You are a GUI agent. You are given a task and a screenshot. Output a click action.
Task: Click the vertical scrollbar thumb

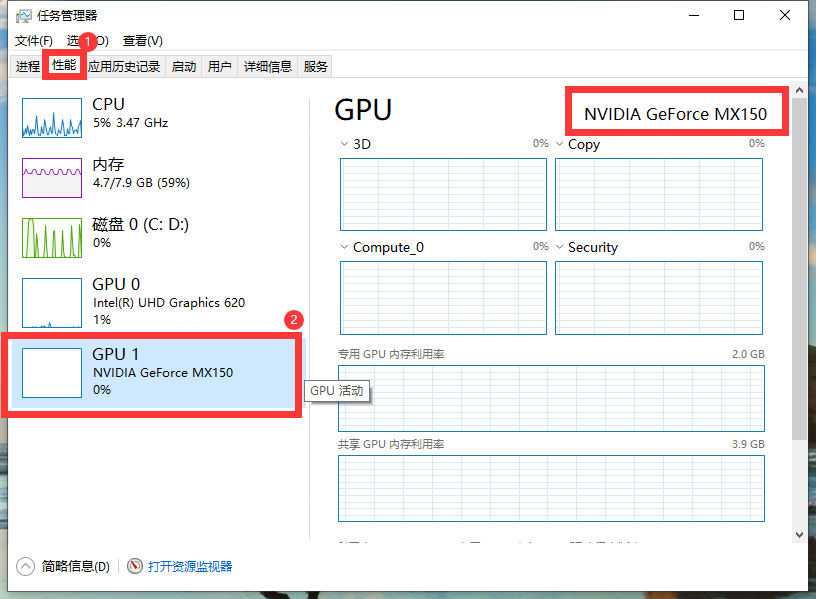pos(799,270)
